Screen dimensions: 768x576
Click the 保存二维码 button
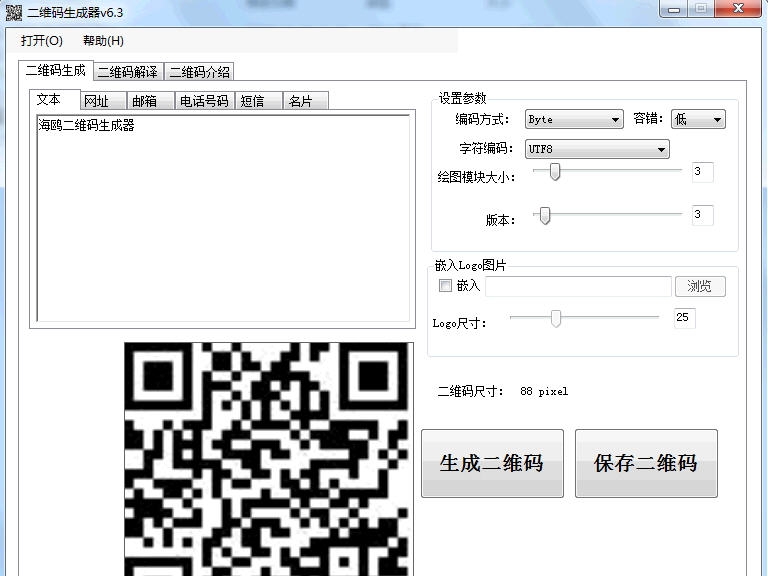click(x=646, y=463)
